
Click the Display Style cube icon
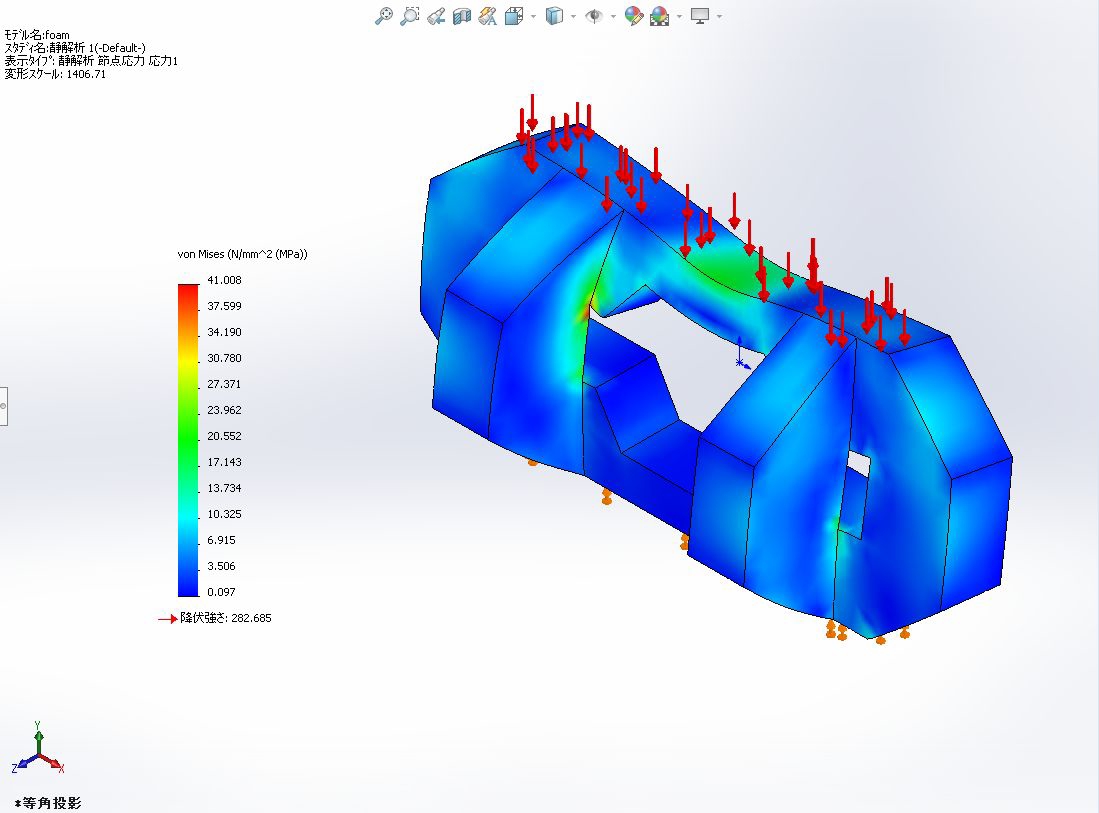[x=554, y=16]
